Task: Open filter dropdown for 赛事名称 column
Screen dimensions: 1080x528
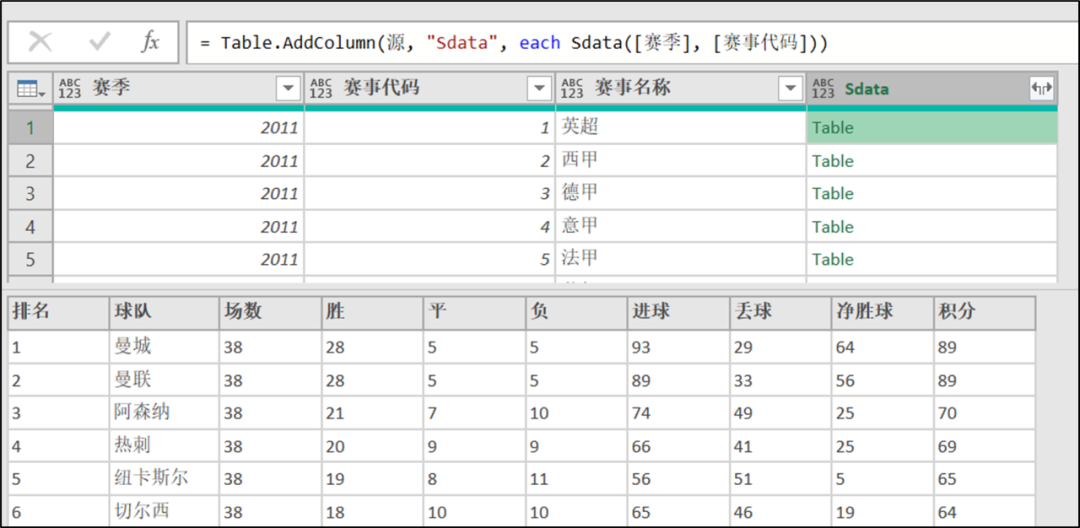Action: 790,88
